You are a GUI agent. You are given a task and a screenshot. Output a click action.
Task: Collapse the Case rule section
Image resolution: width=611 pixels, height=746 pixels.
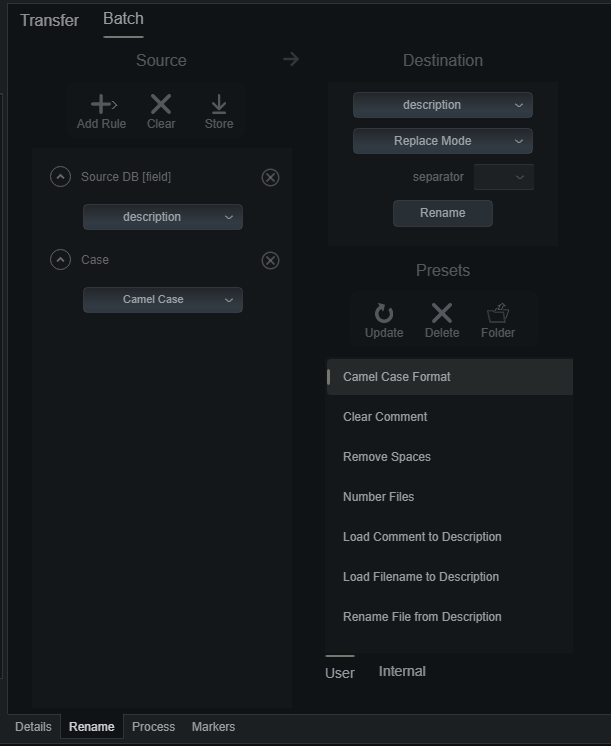click(60, 260)
